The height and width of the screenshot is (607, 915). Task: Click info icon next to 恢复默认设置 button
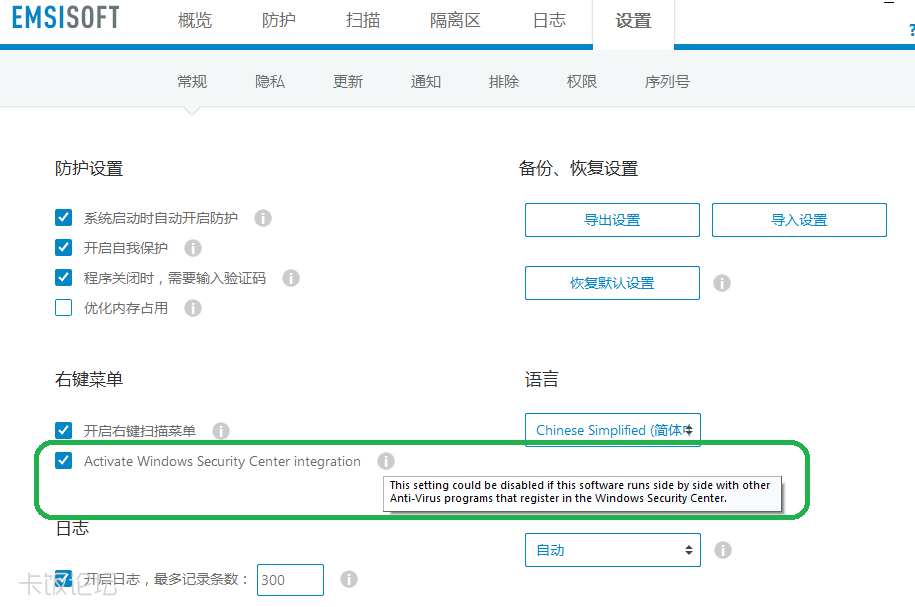point(721,283)
